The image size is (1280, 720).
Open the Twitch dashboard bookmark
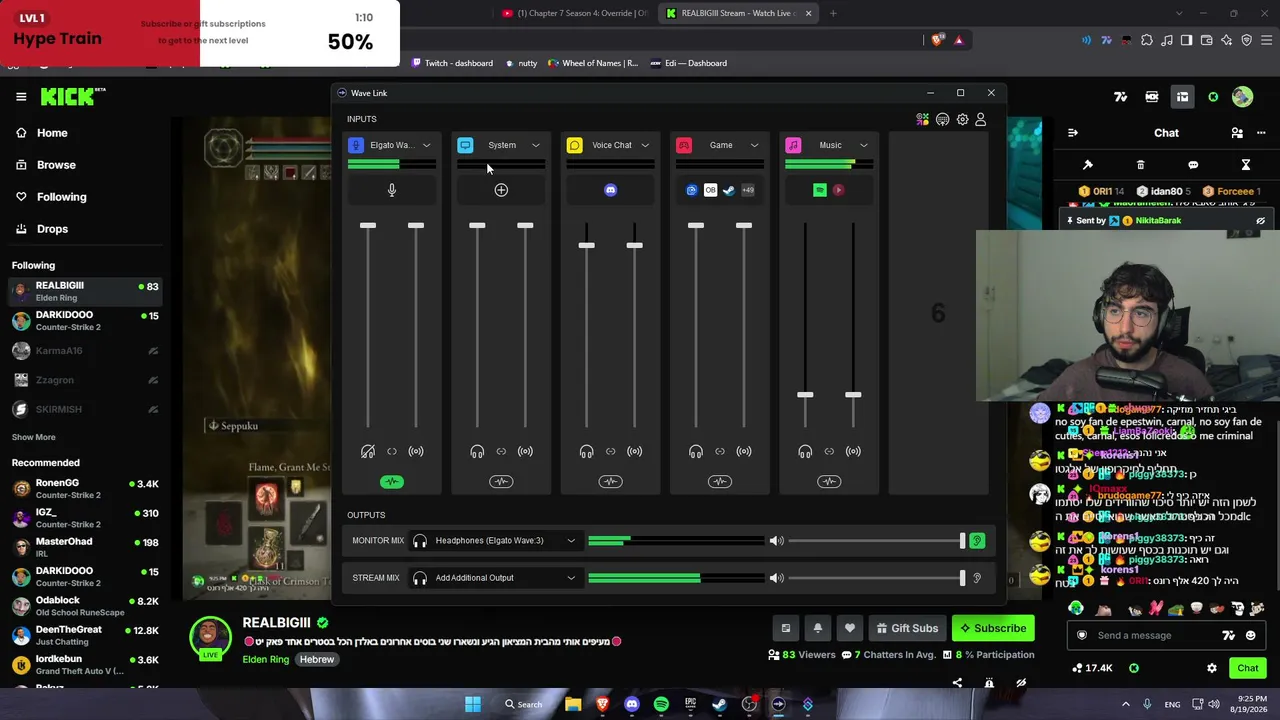pos(451,63)
